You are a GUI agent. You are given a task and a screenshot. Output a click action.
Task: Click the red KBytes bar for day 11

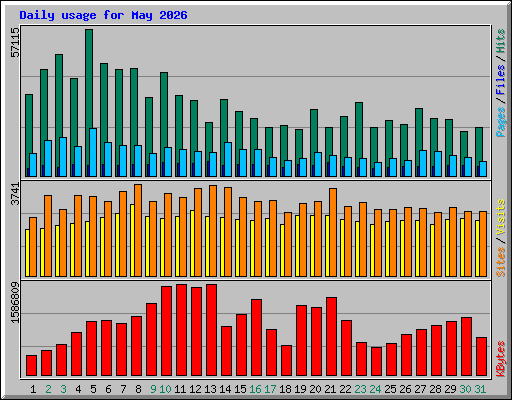click(x=181, y=330)
